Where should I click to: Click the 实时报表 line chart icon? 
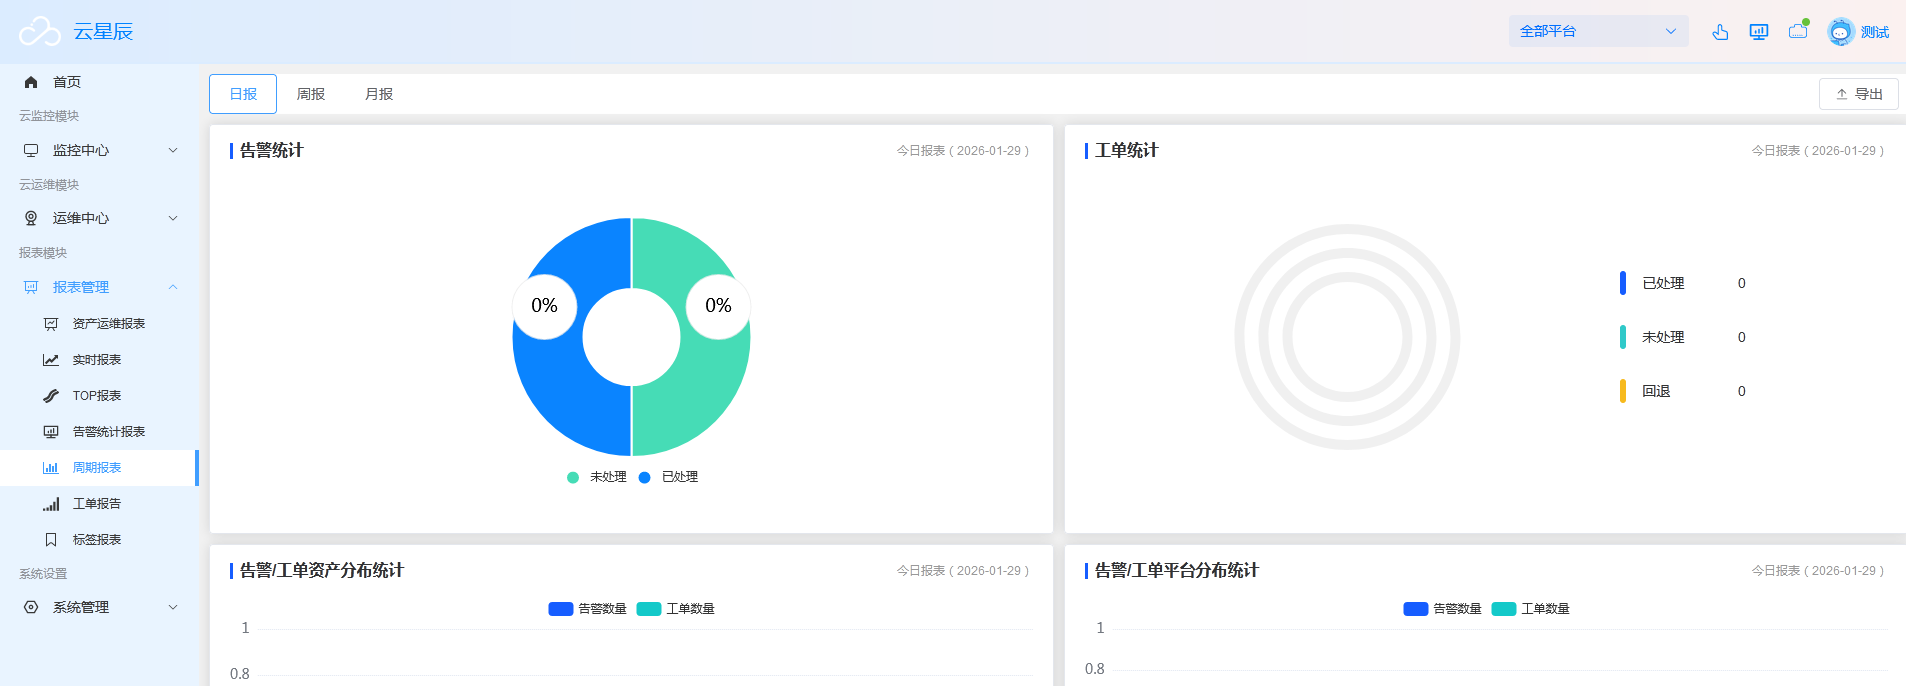(x=51, y=360)
